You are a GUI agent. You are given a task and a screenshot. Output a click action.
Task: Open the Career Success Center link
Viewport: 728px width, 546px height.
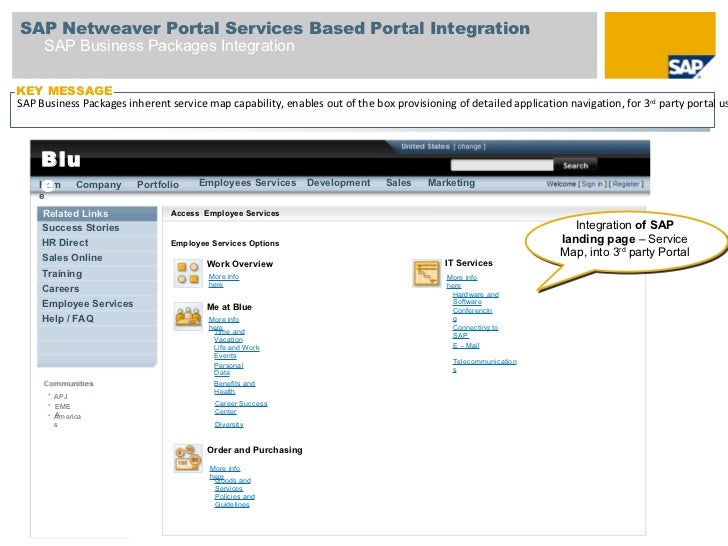point(240,407)
